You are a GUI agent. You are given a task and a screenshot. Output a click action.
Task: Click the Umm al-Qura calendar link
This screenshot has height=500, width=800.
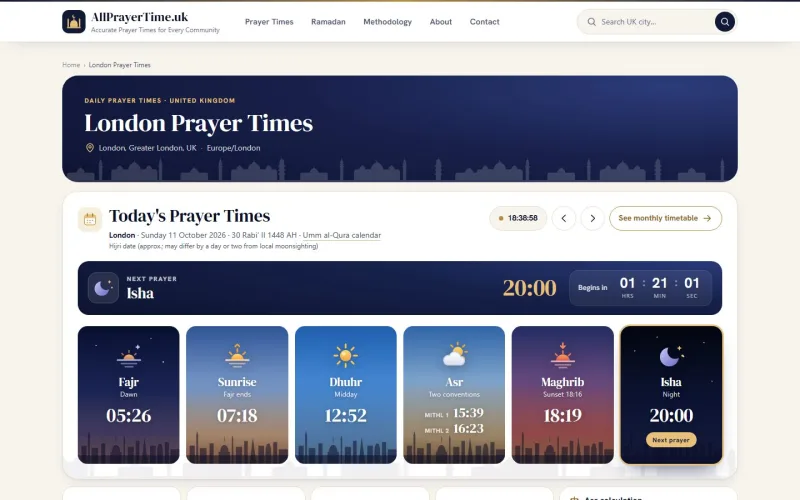tap(342, 235)
